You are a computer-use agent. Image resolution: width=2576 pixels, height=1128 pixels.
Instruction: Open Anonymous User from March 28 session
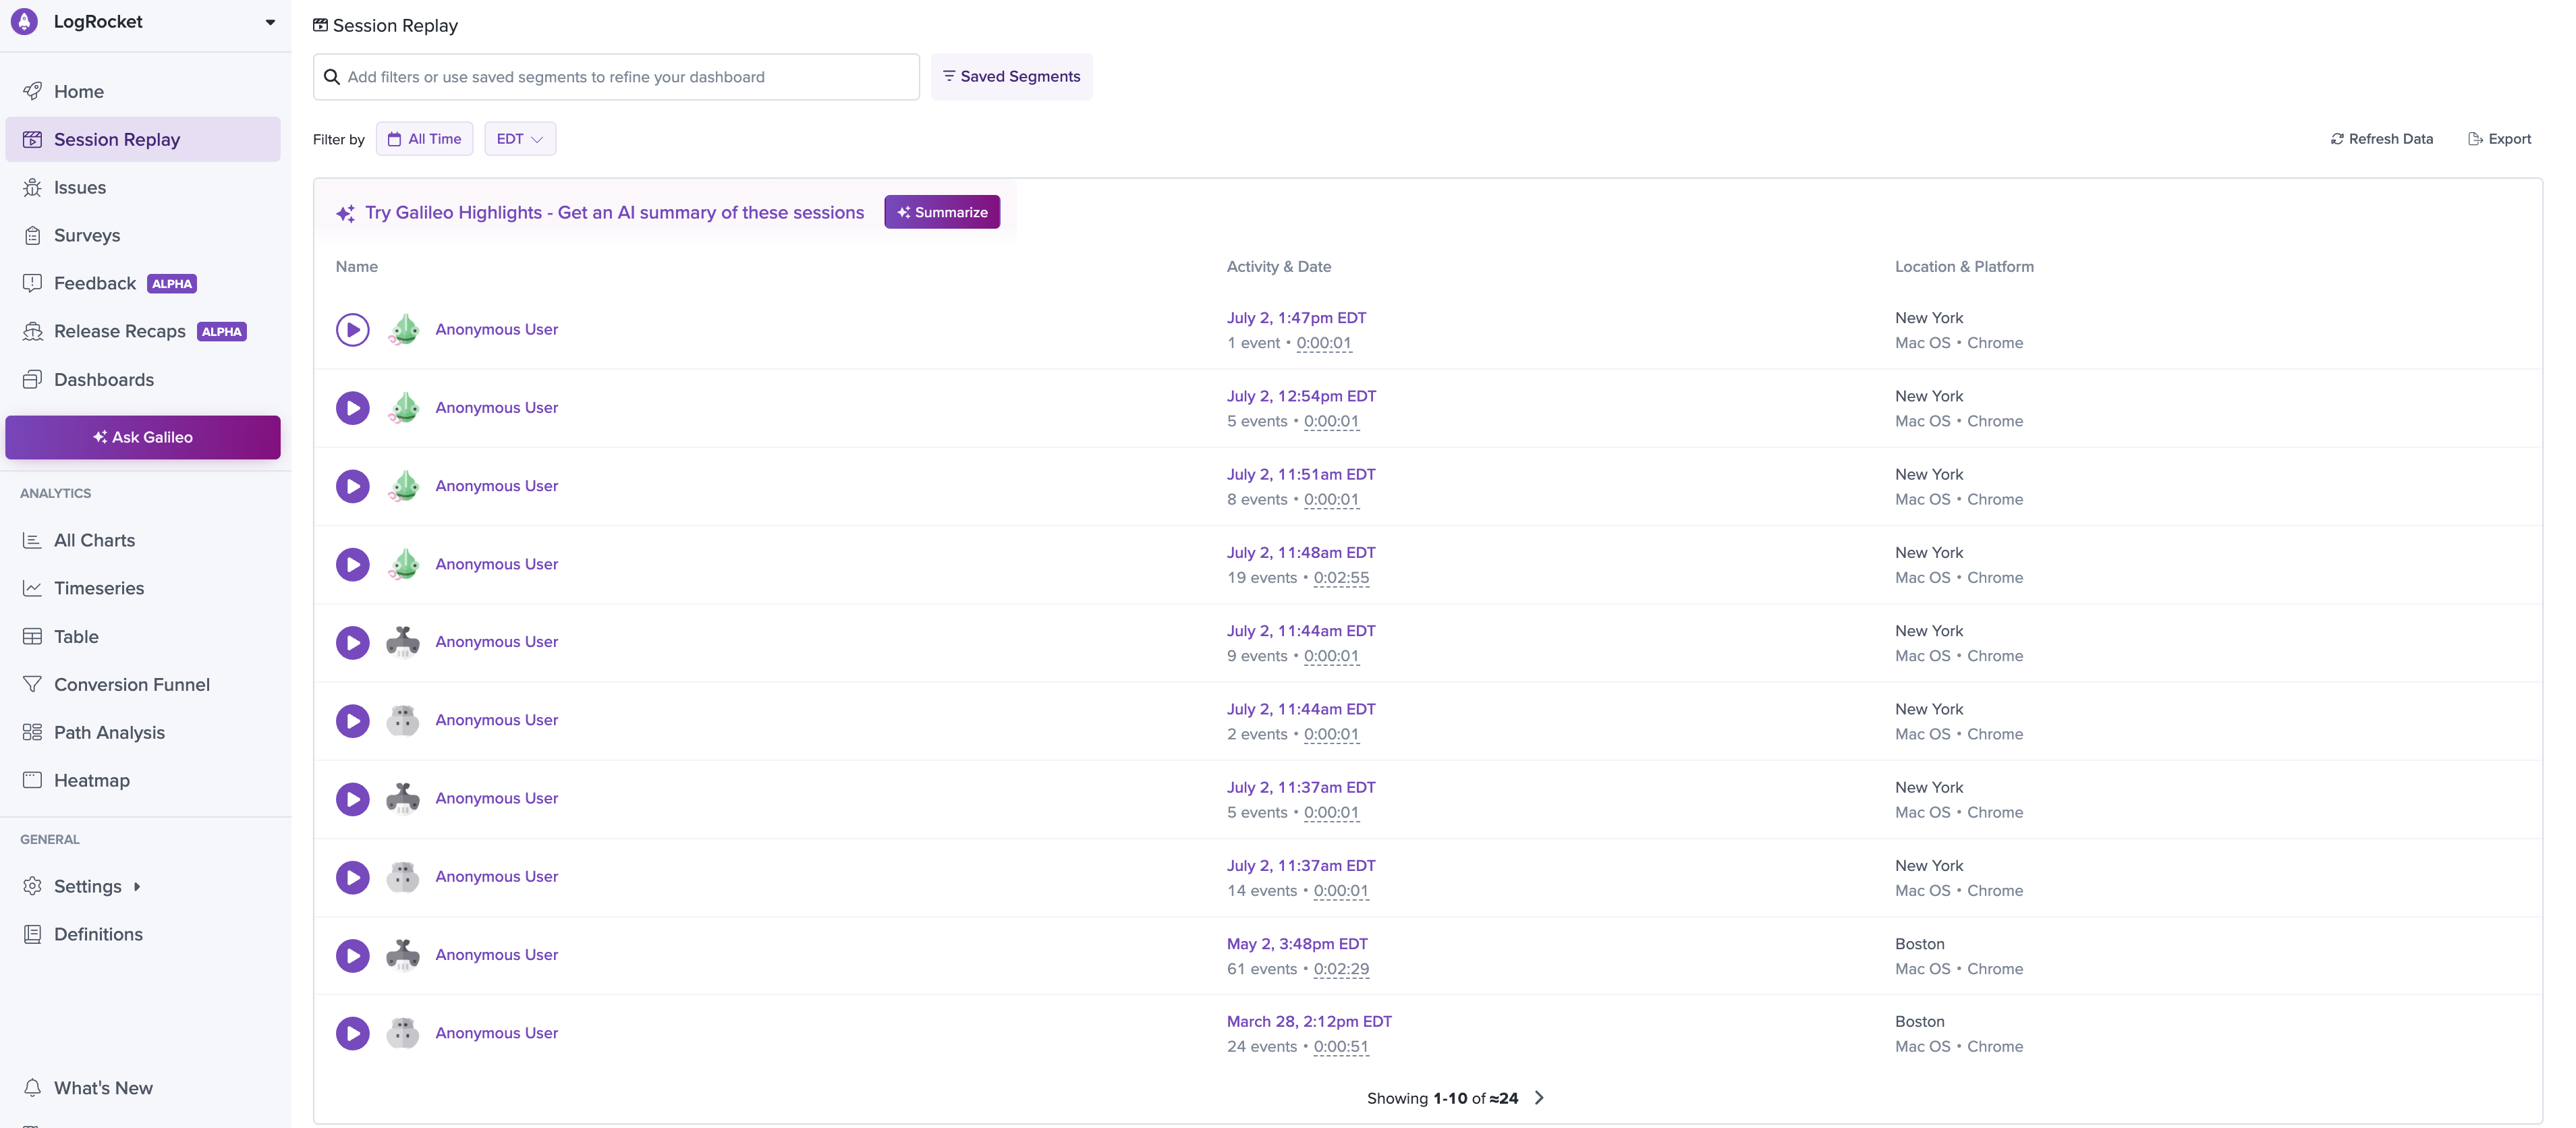[496, 1033]
